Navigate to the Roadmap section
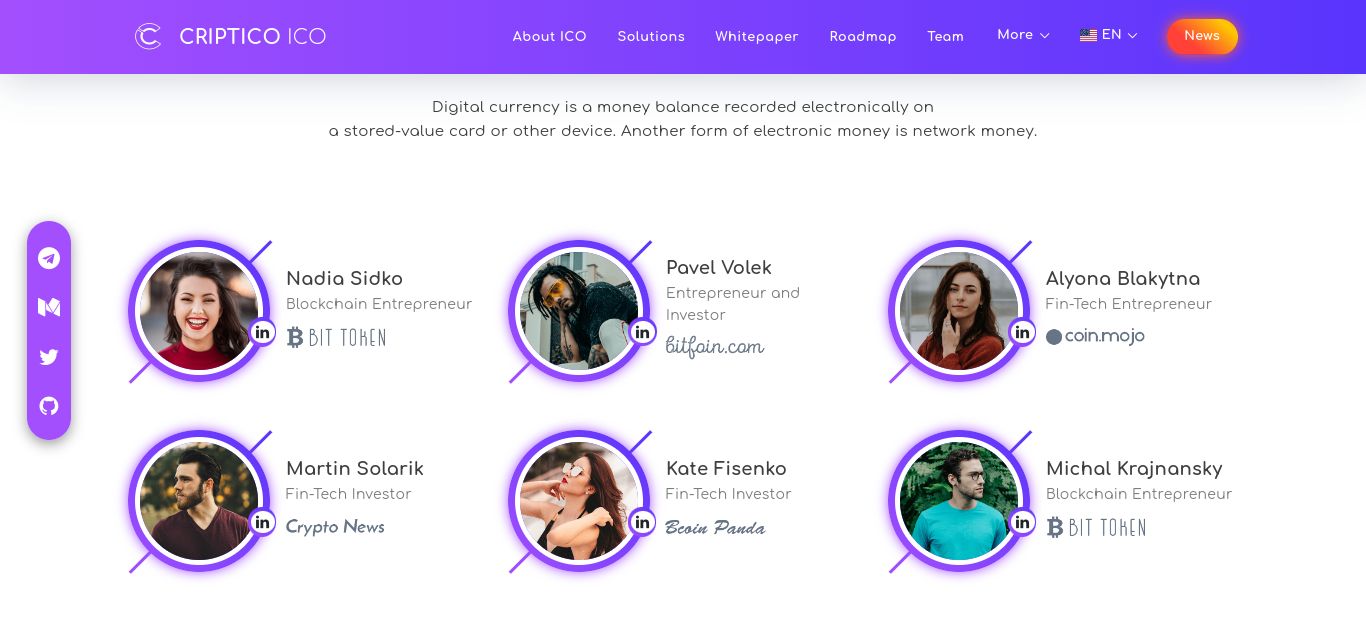This screenshot has width=1366, height=632. click(x=862, y=37)
